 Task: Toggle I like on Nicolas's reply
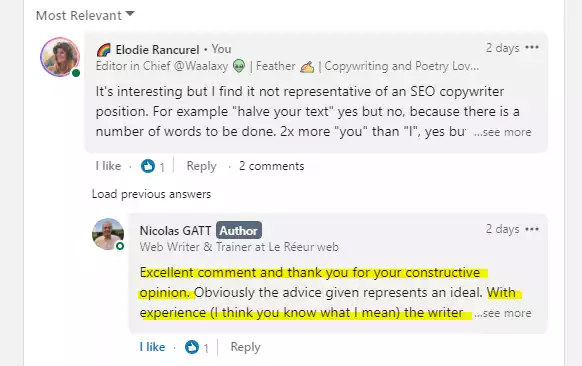point(152,347)
